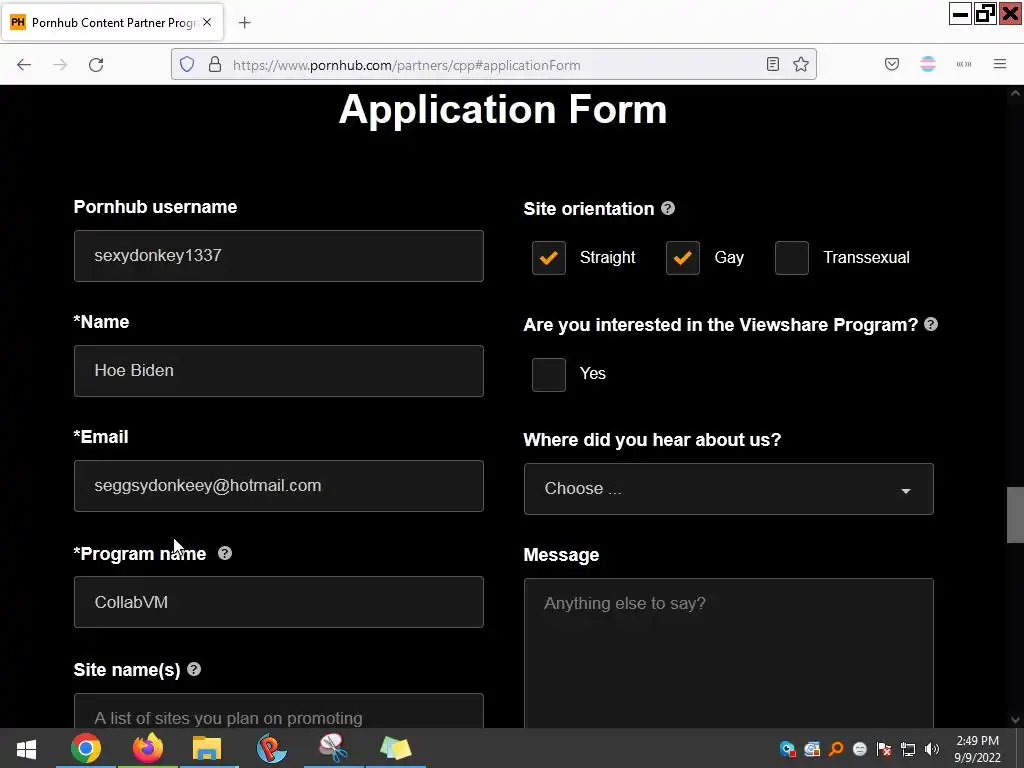1024x768 pixels.
Task: Open the Snipping Tool taskbar icon
Action: coord(333,748)
